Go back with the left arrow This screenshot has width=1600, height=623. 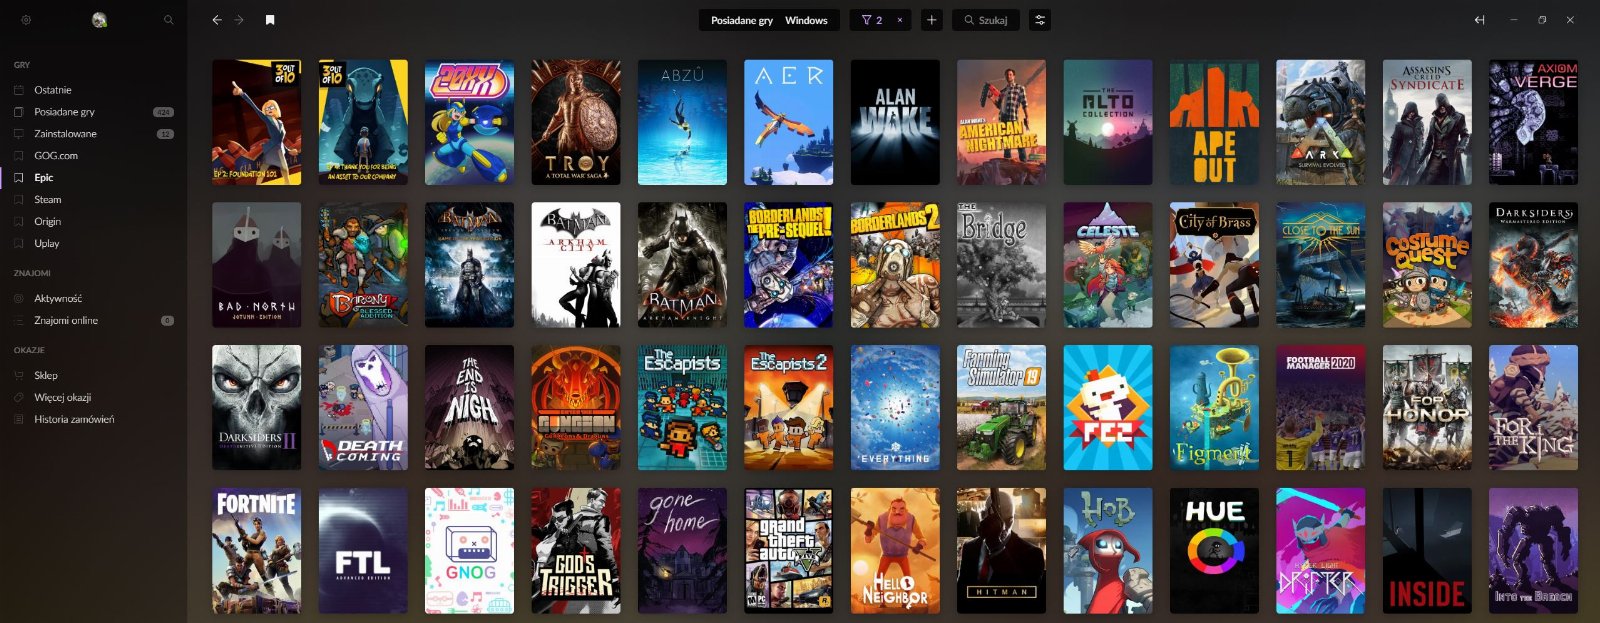pyautogui.click(x=217, y=20)
